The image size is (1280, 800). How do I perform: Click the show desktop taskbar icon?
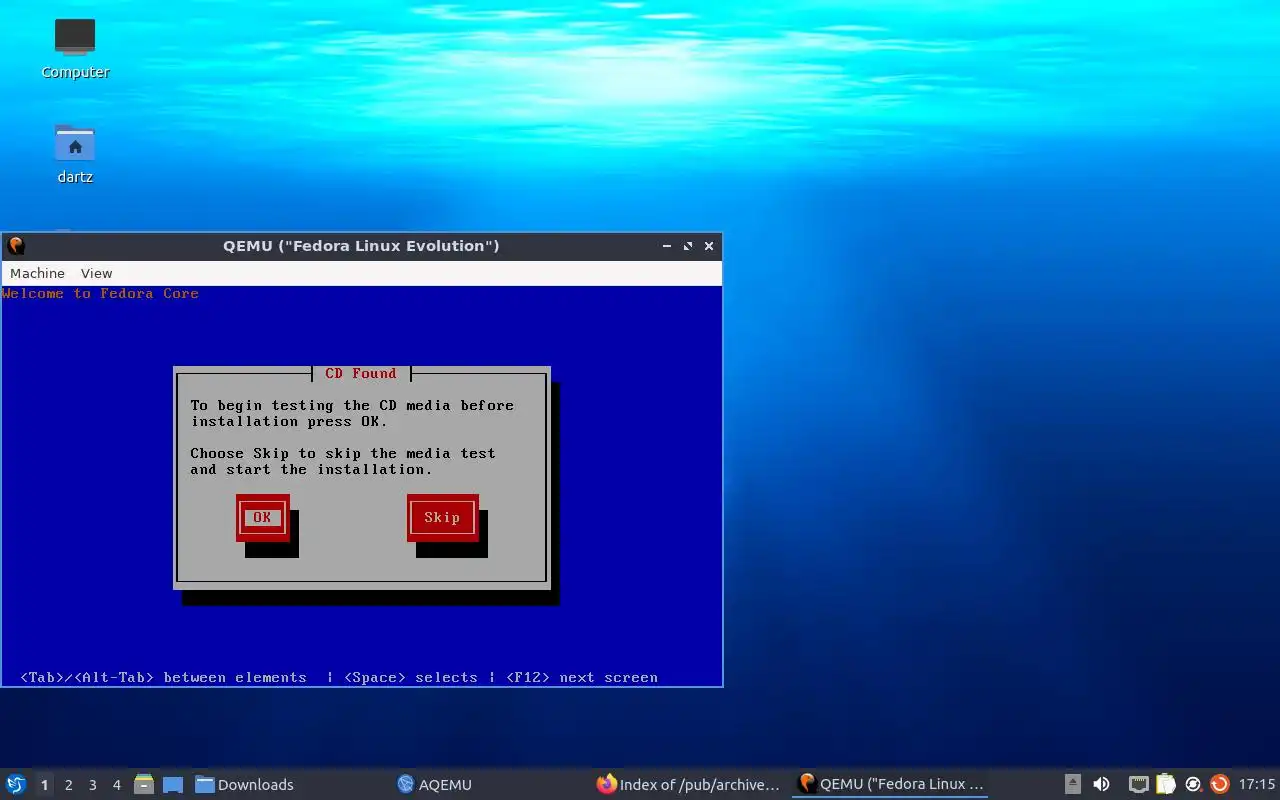click(x=172, y=785)
